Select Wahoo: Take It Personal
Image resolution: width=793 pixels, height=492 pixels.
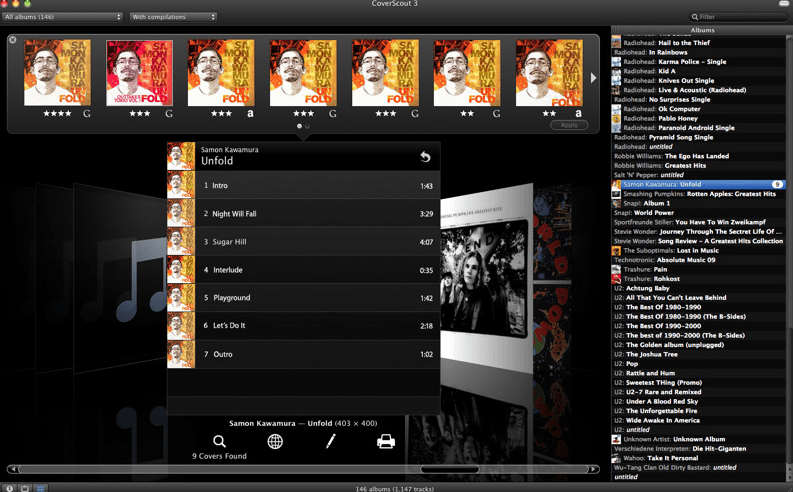698,458
